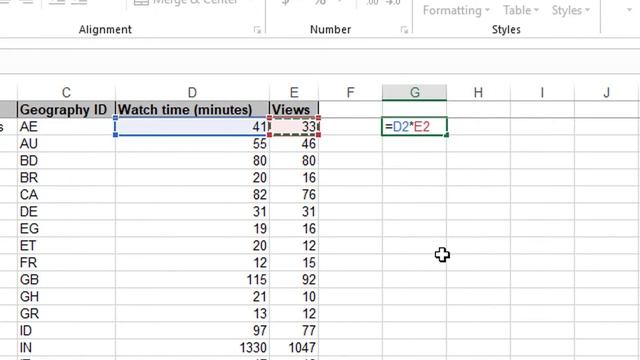Select watch time value 1330 for IN
Viewport: 640px width, 360px height.
pos(192,348)
